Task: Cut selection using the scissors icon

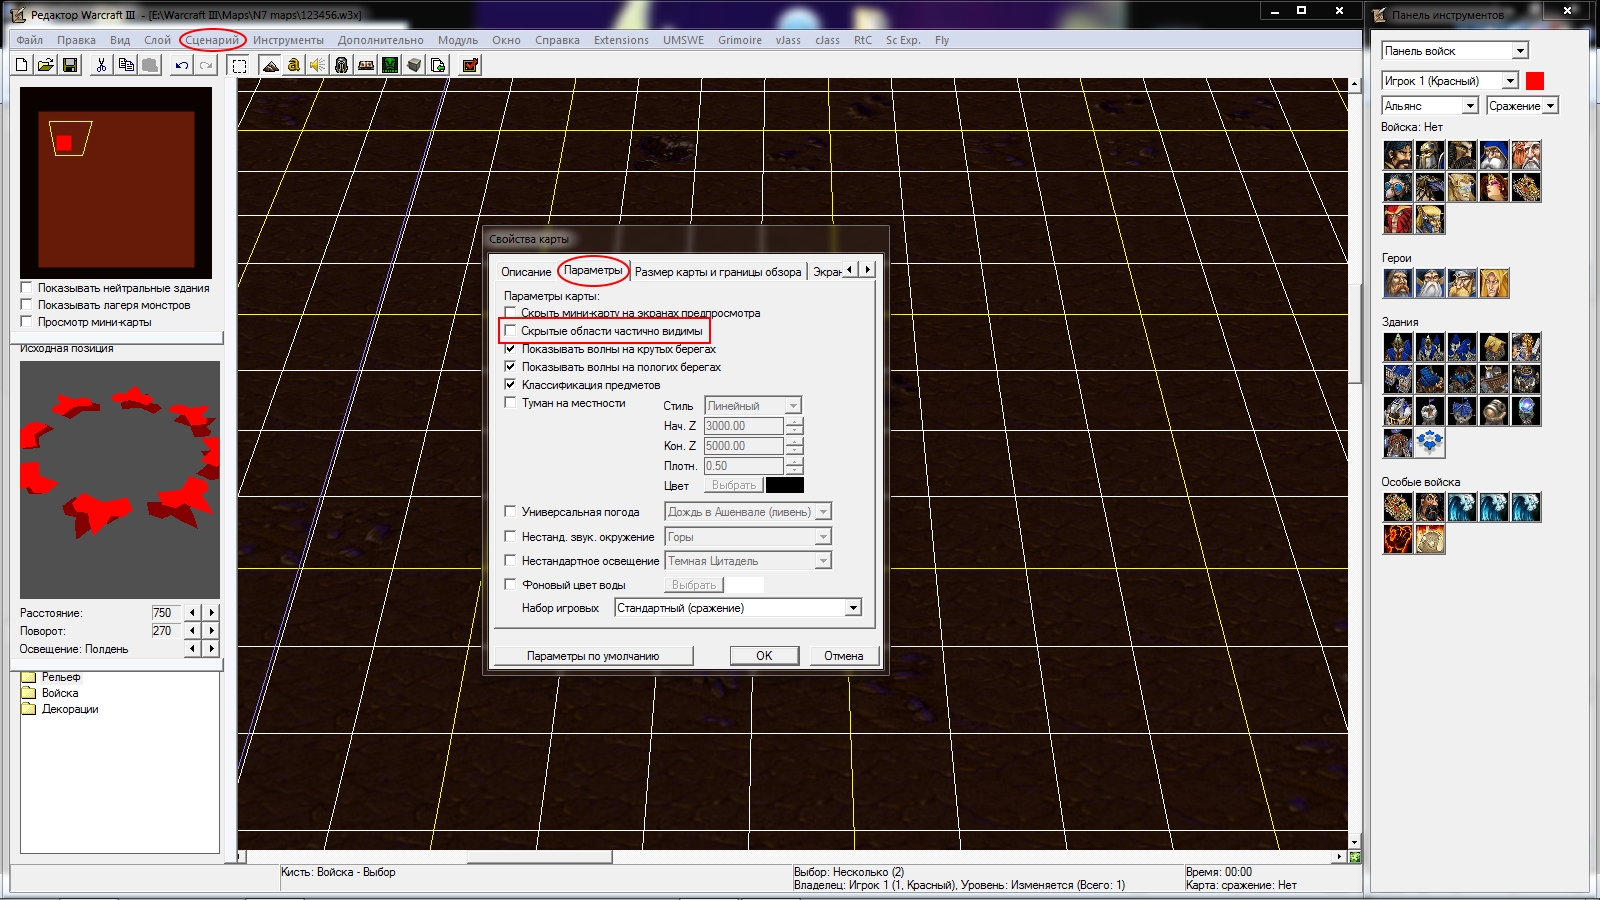Action: pos(101,65)
